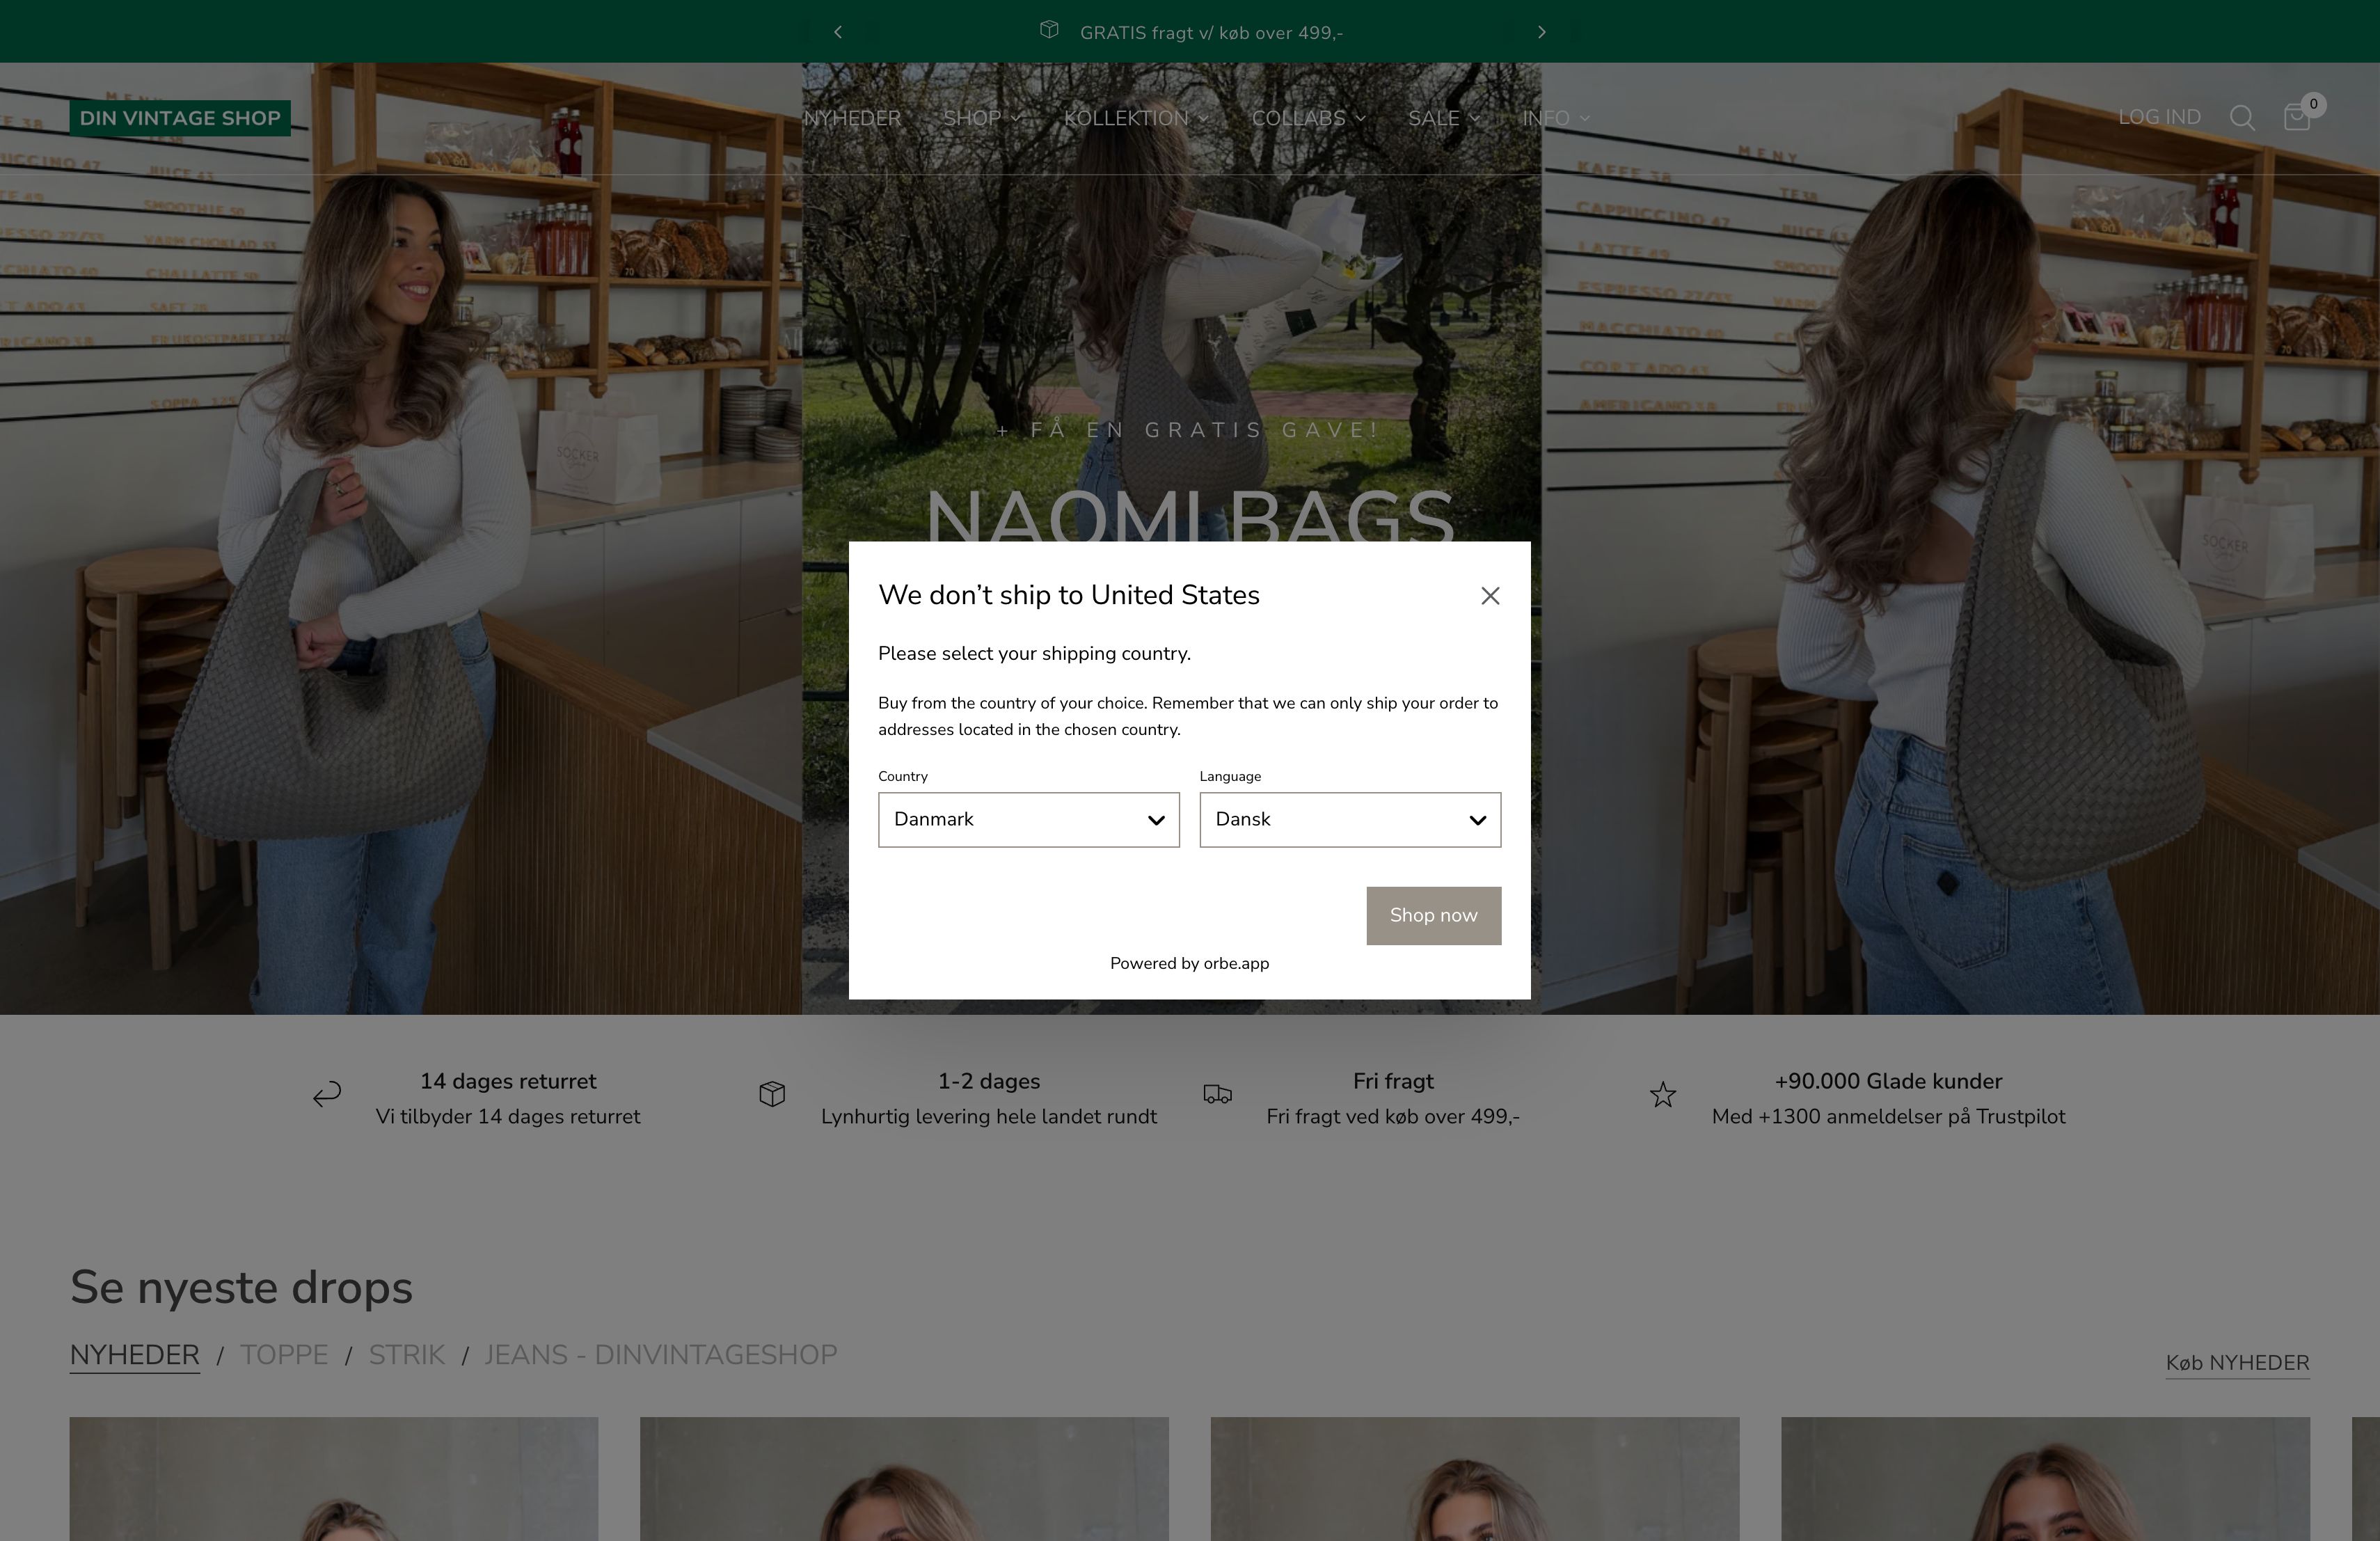
Task: Click the delivery truck icon near Fri fragt
Action: tap(1217, 1095)
